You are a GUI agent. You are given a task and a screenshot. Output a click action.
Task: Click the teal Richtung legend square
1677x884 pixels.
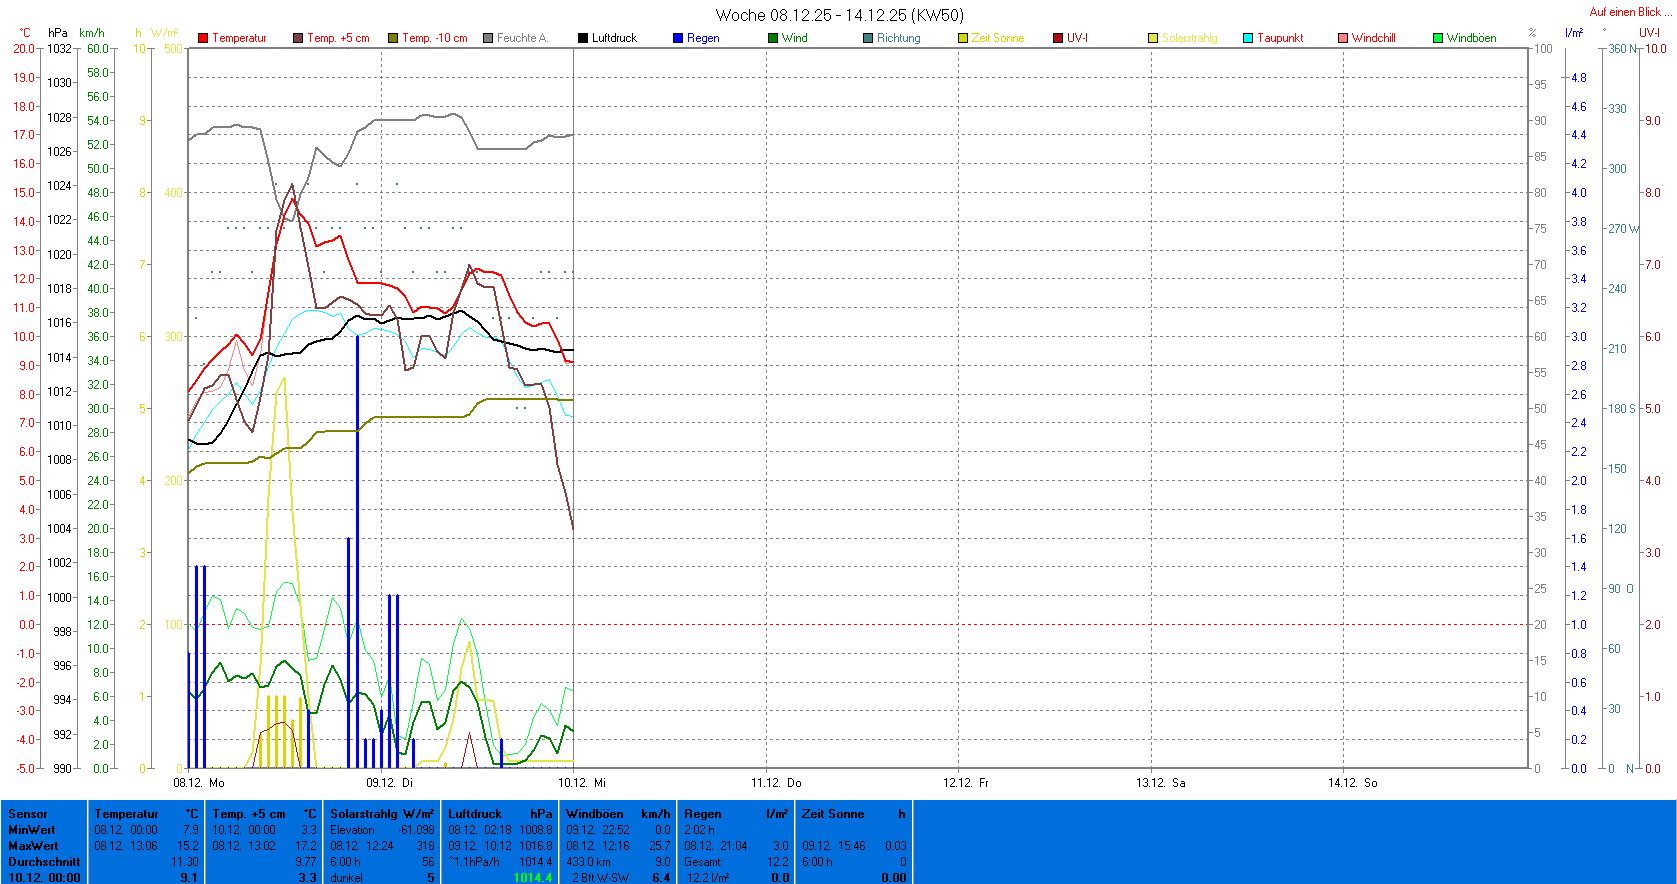(868, 38)
